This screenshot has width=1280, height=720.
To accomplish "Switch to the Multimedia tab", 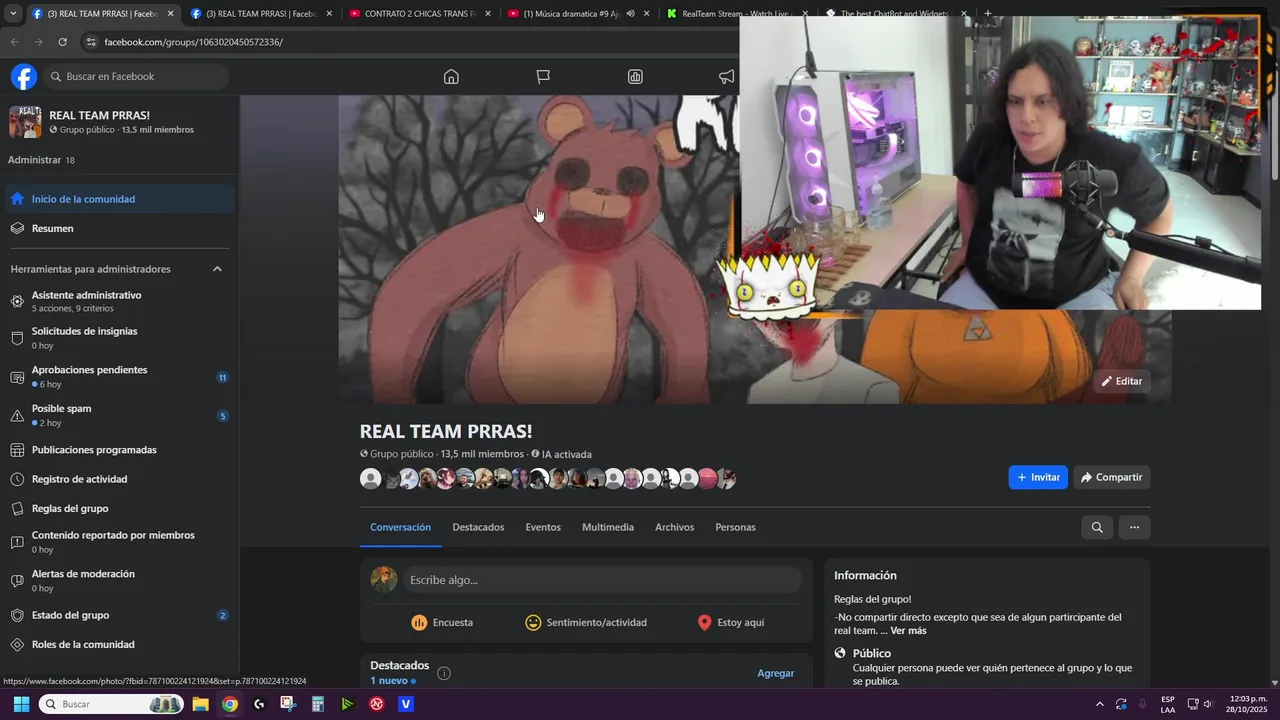I will click(x=608, y=527).
